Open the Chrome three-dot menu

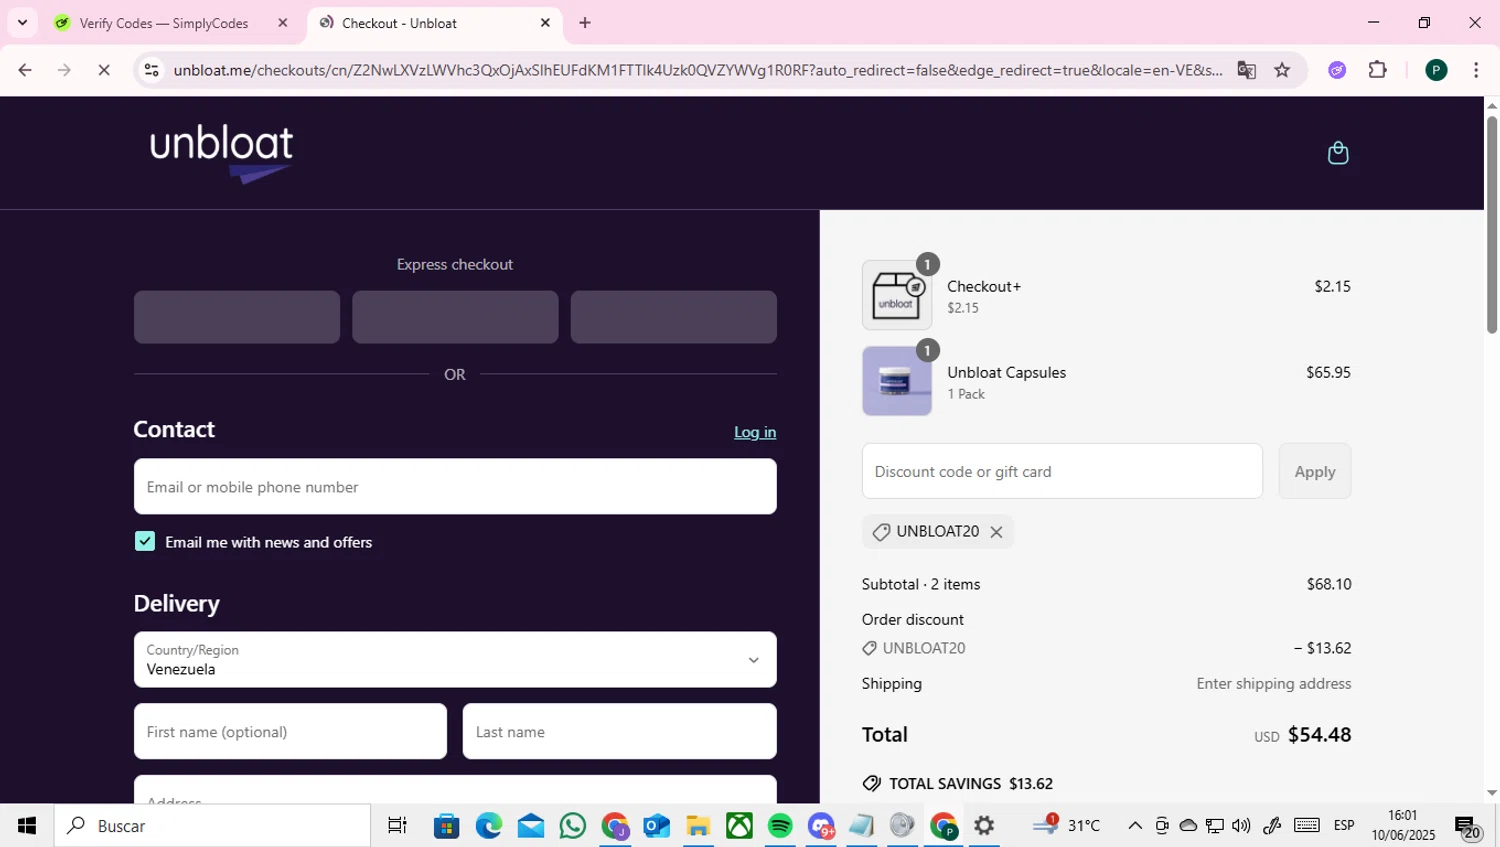(x=1476, y=70)
